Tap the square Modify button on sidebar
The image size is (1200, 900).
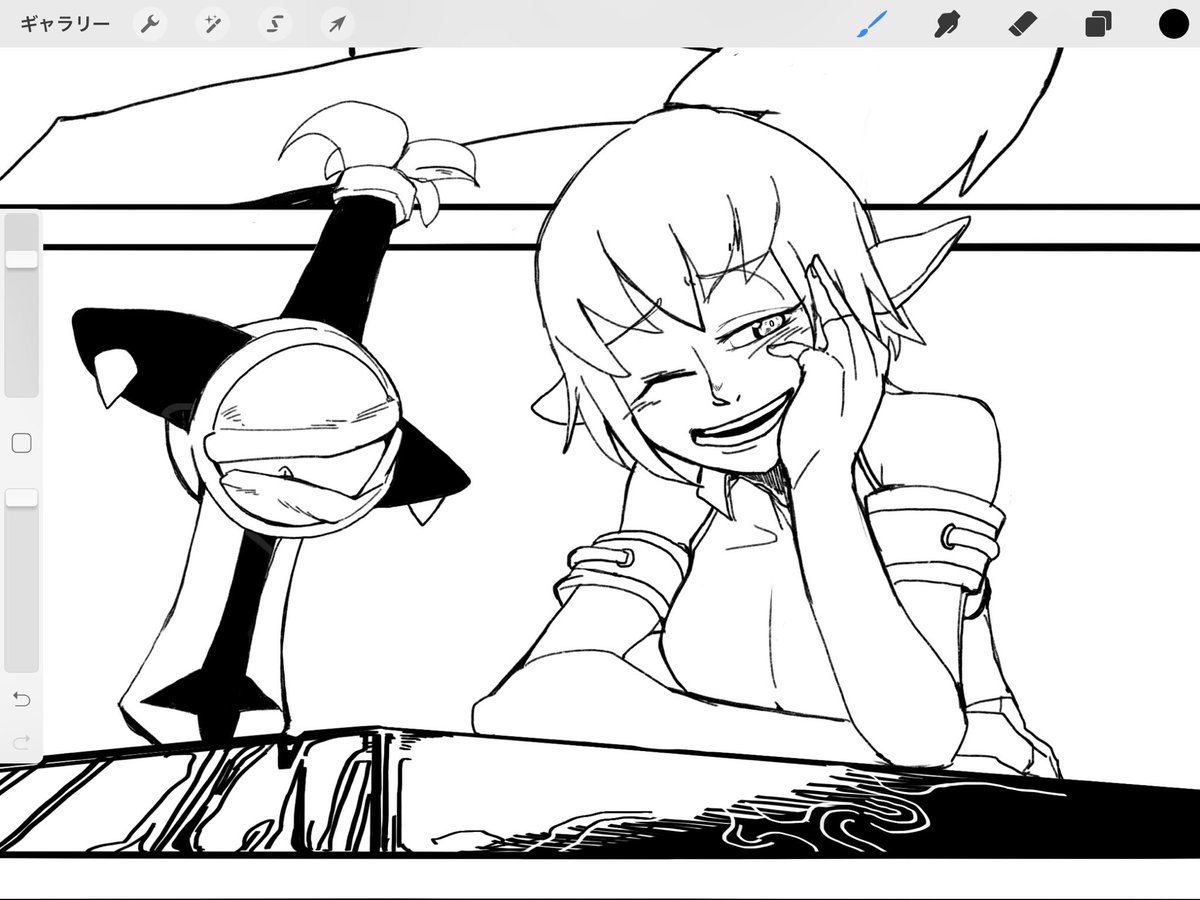tap(21, 442)
